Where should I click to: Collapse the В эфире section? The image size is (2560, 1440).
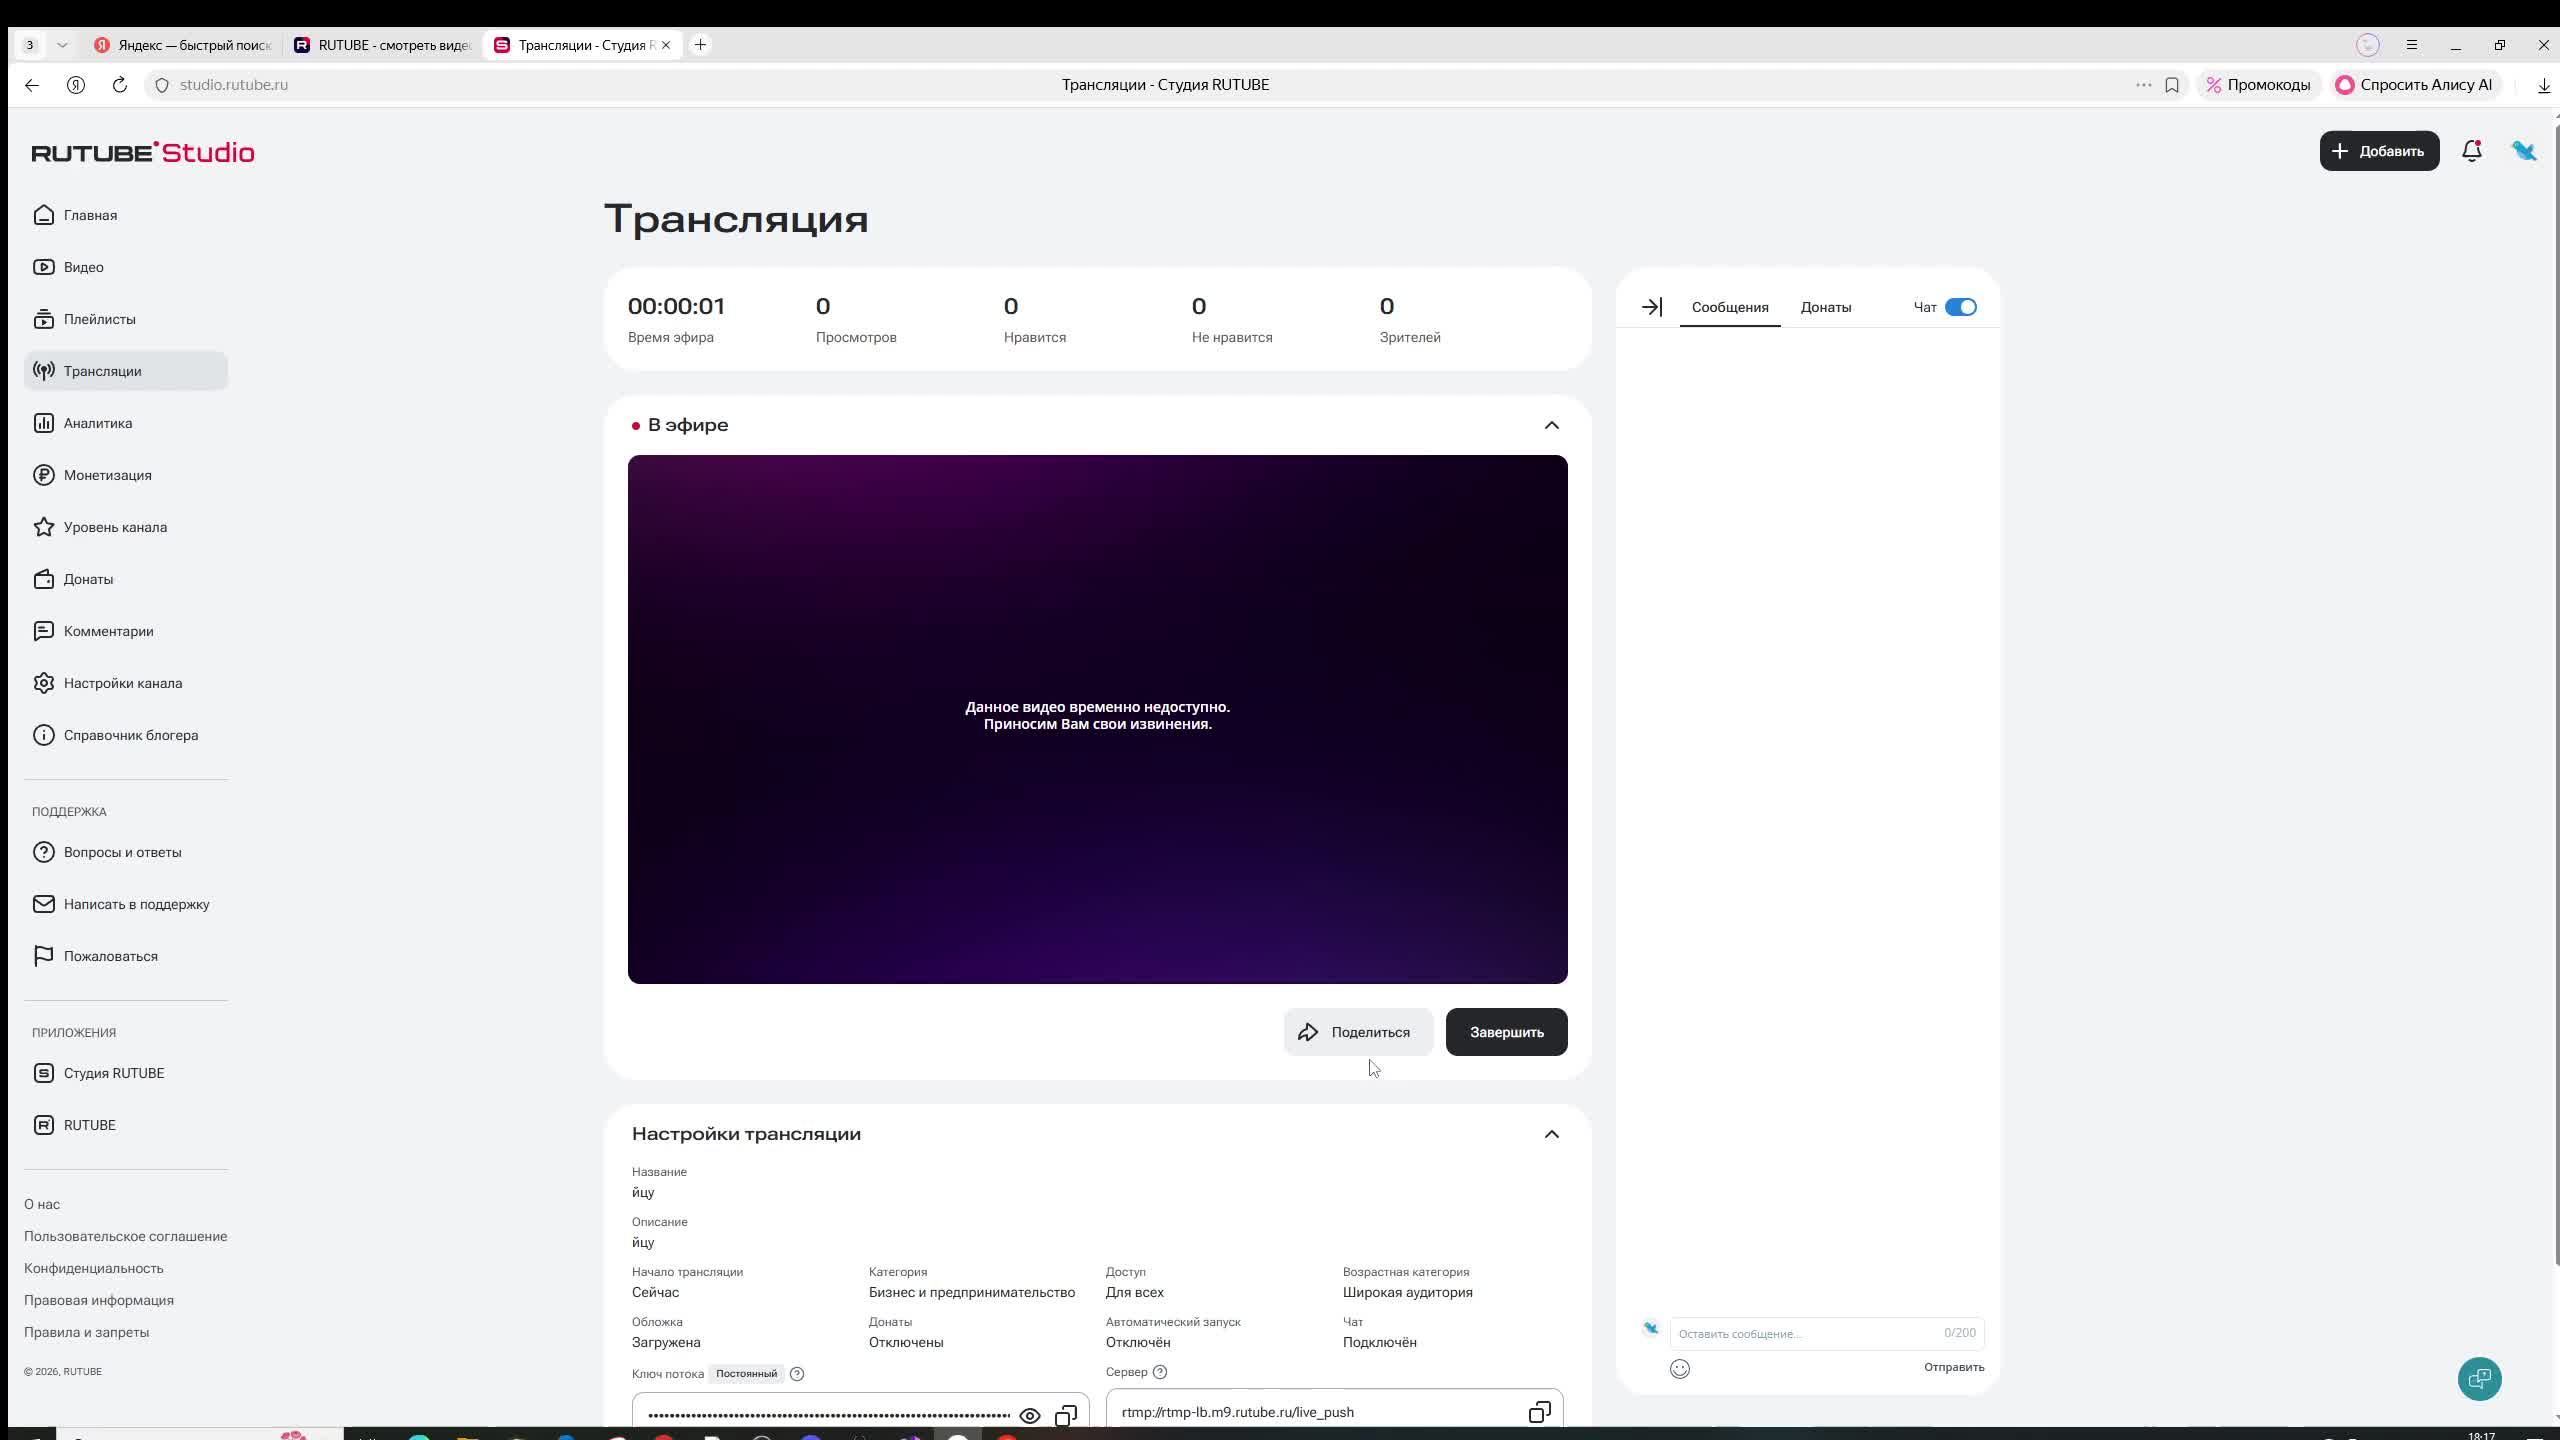[1551, 425]
